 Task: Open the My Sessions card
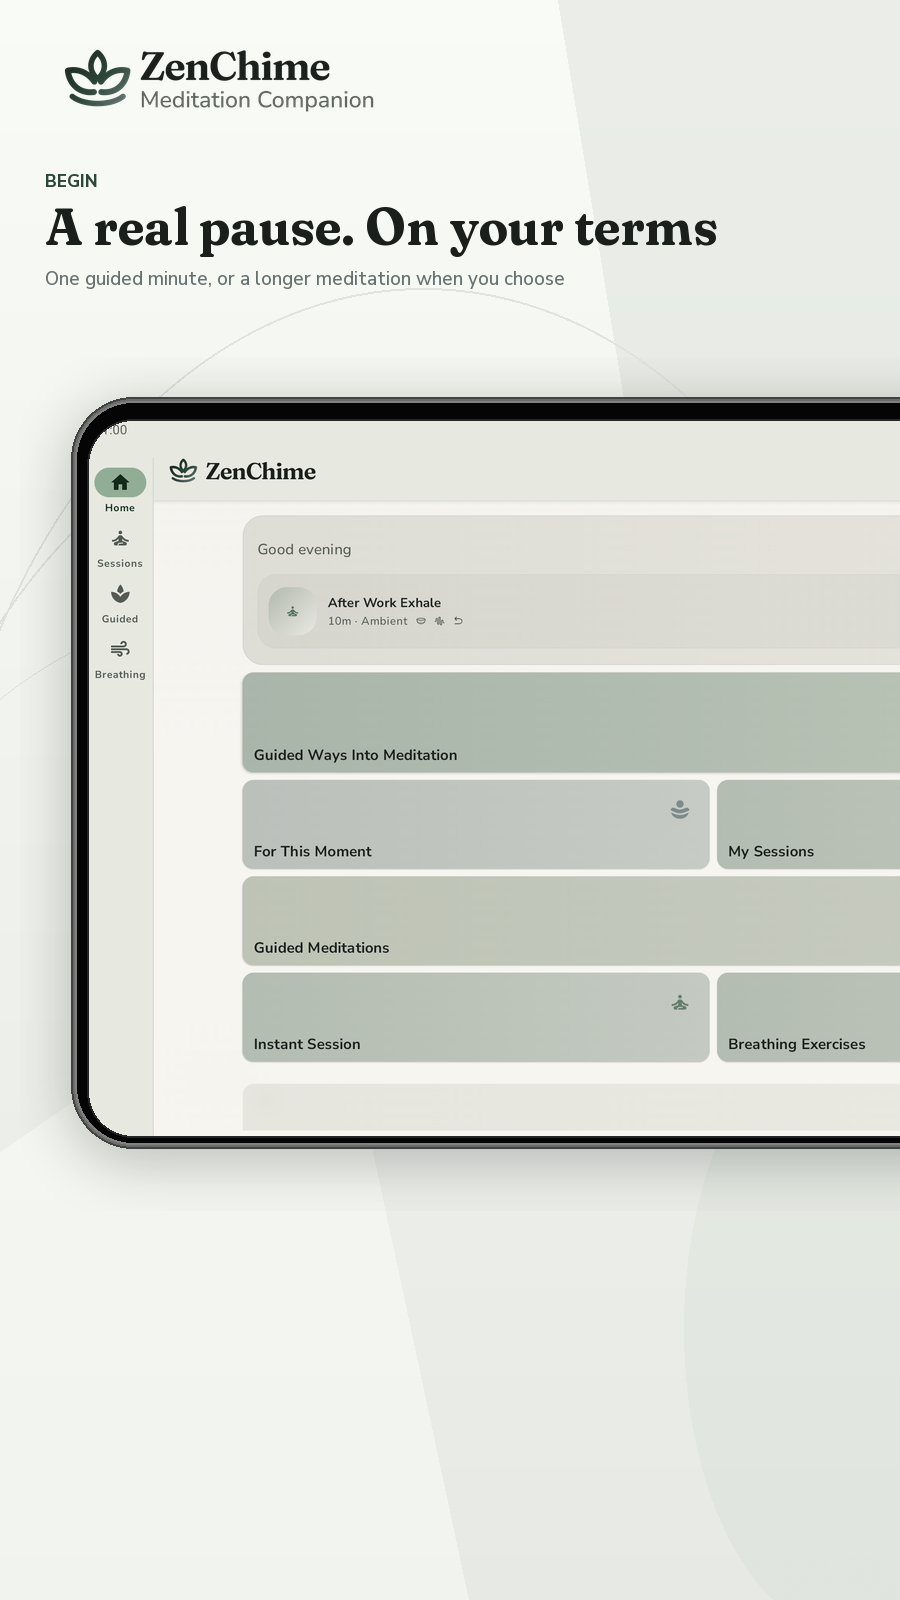point(808,824)
